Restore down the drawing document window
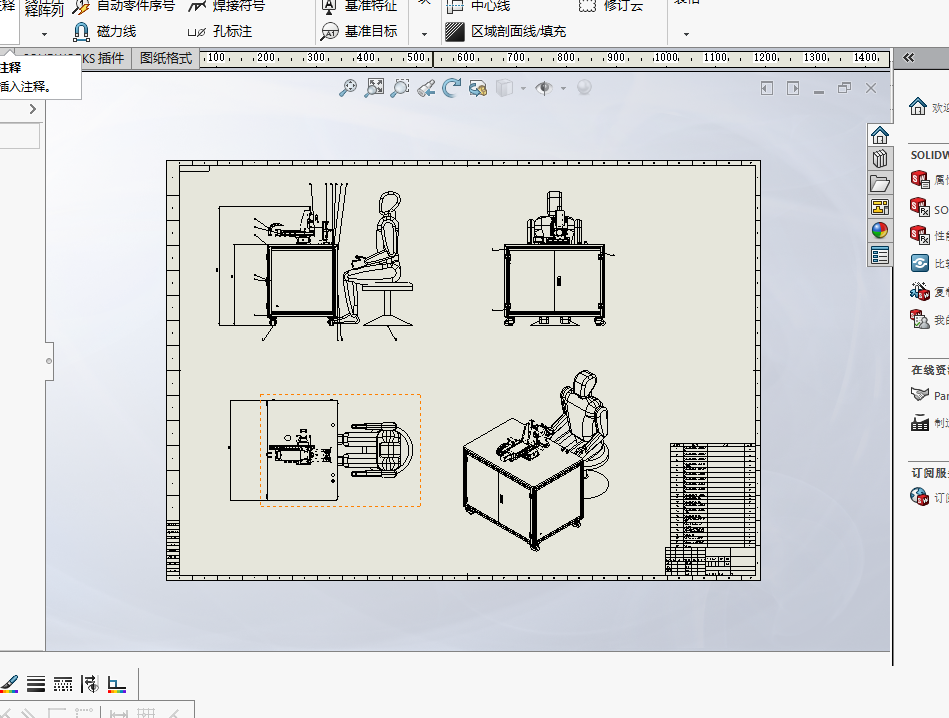 (844, 88)
